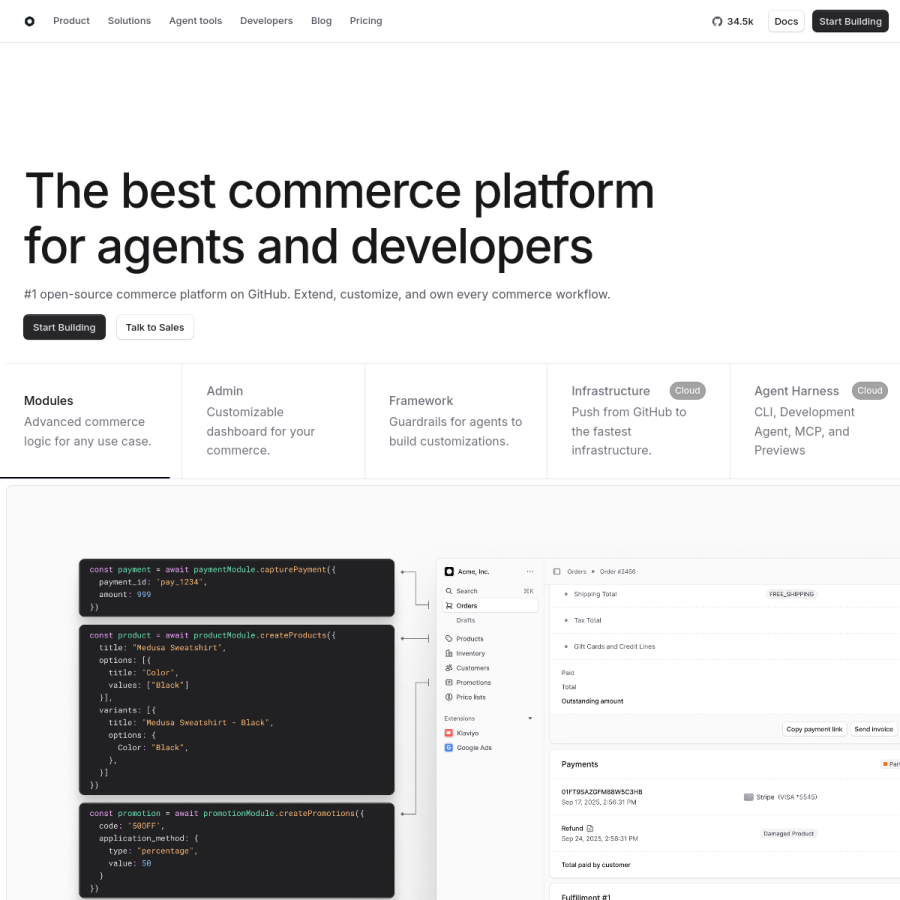Select the Infrastructure tab
This screenshot has width=900, height=900.
pos(638,421)
